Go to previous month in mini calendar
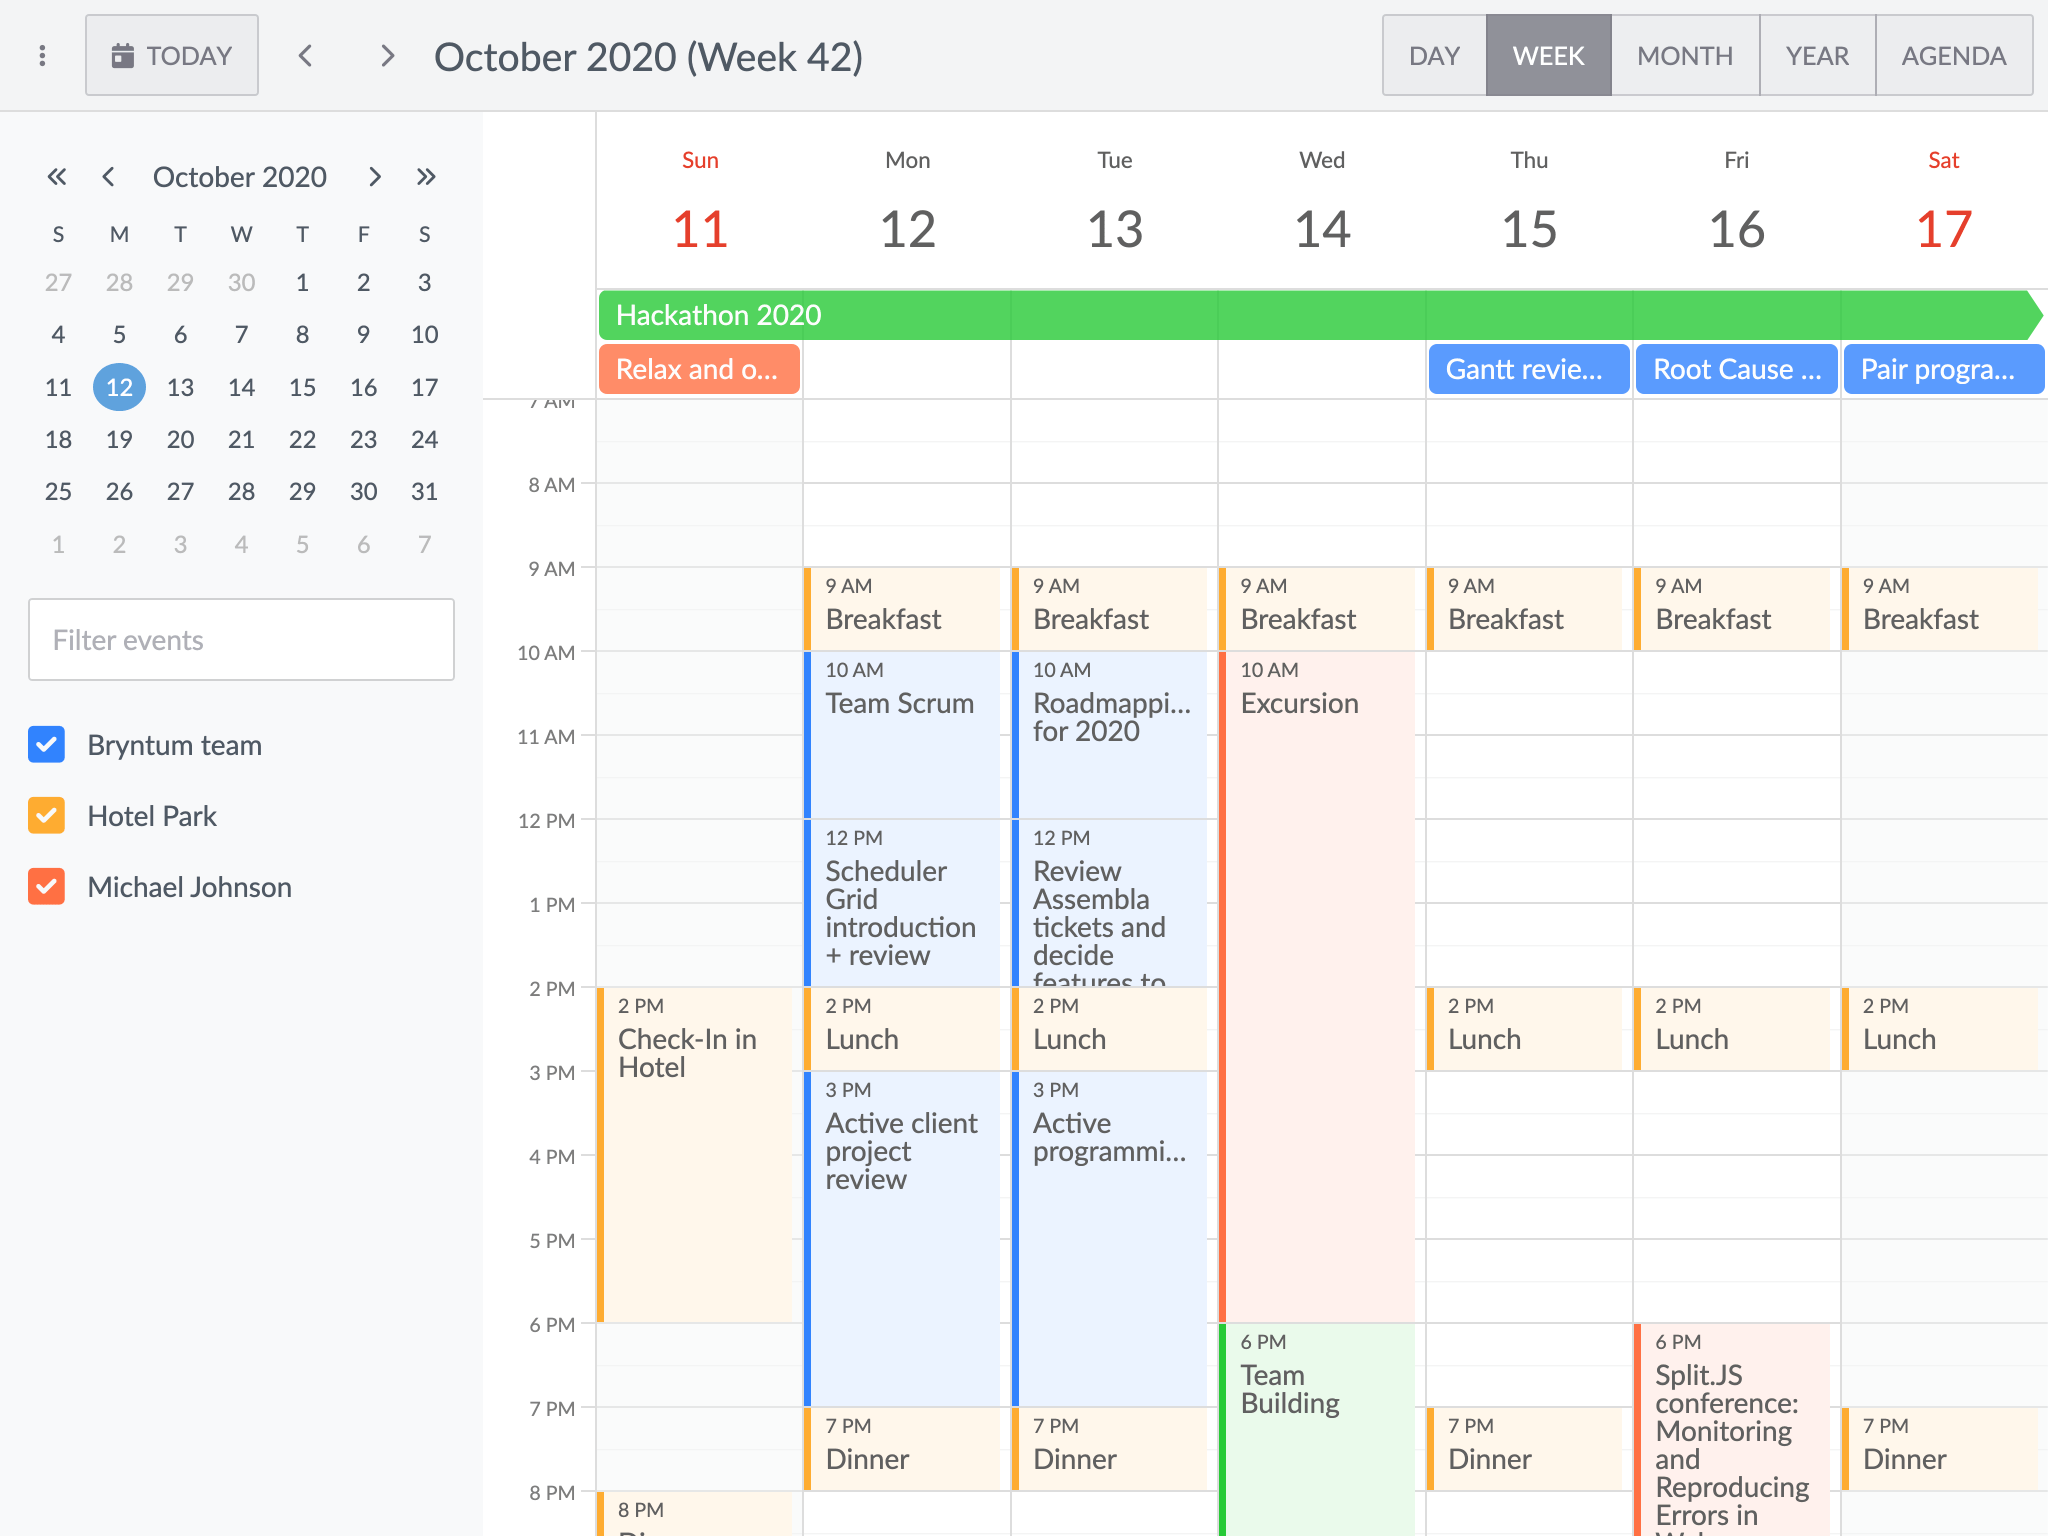The width and height of the screenshot is (2048, 1536). pos(108,177)
